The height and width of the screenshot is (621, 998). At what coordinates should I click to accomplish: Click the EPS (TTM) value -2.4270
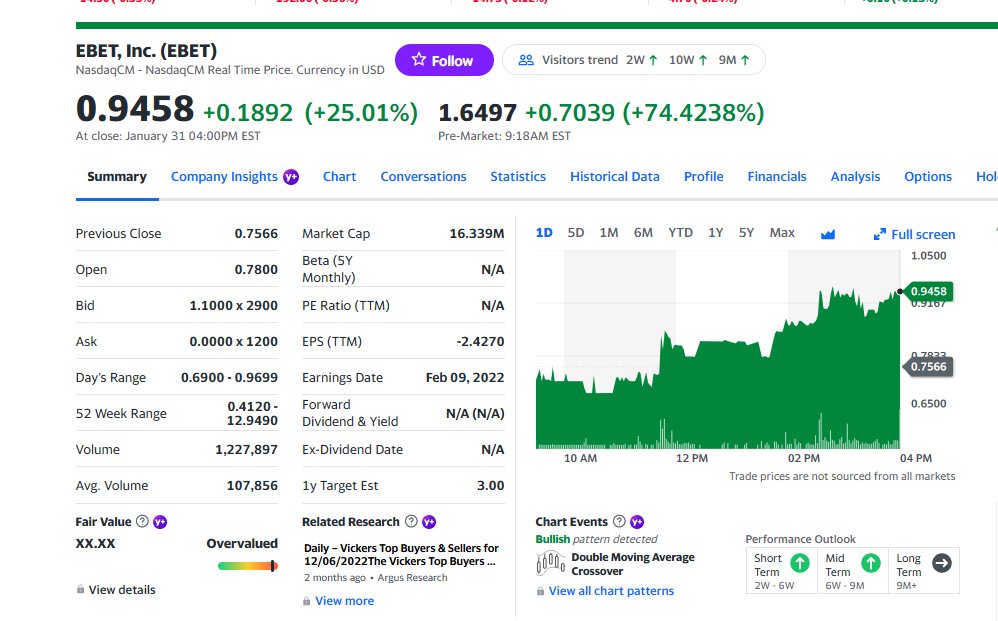point(481,342)
